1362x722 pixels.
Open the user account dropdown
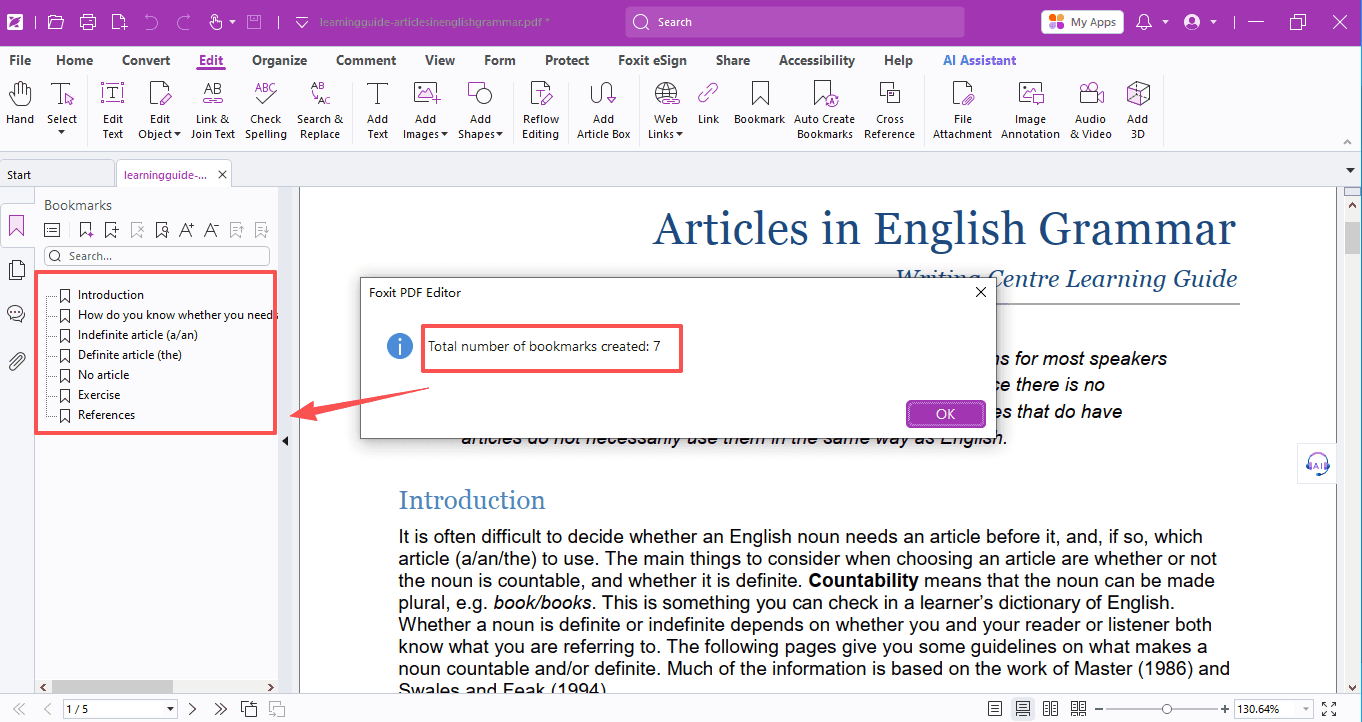(1214, 22)
